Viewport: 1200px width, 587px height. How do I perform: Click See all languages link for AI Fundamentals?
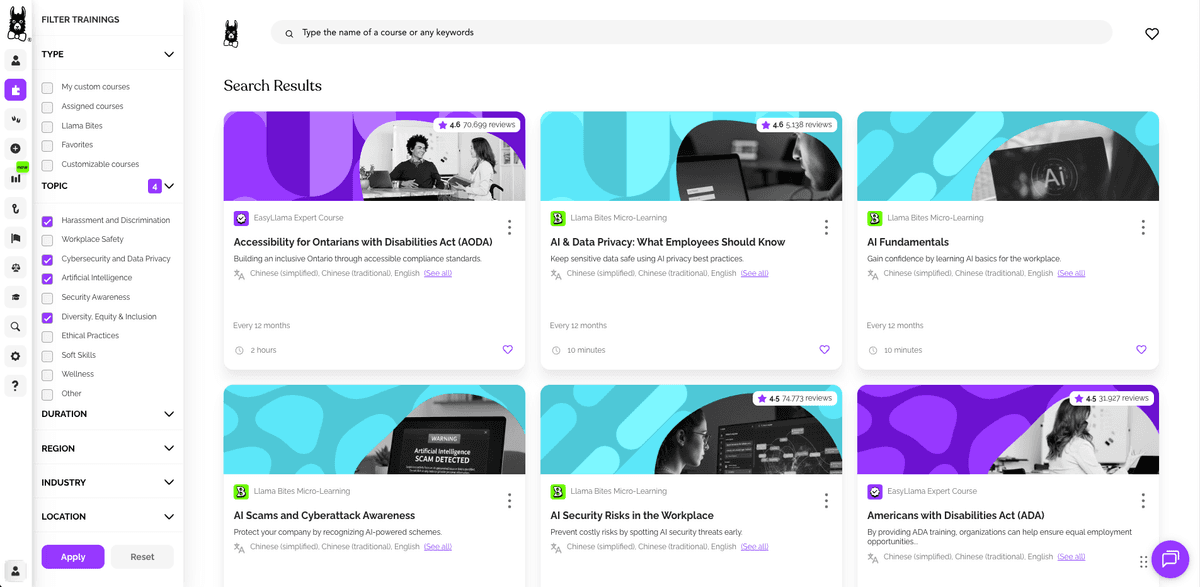1071,273
